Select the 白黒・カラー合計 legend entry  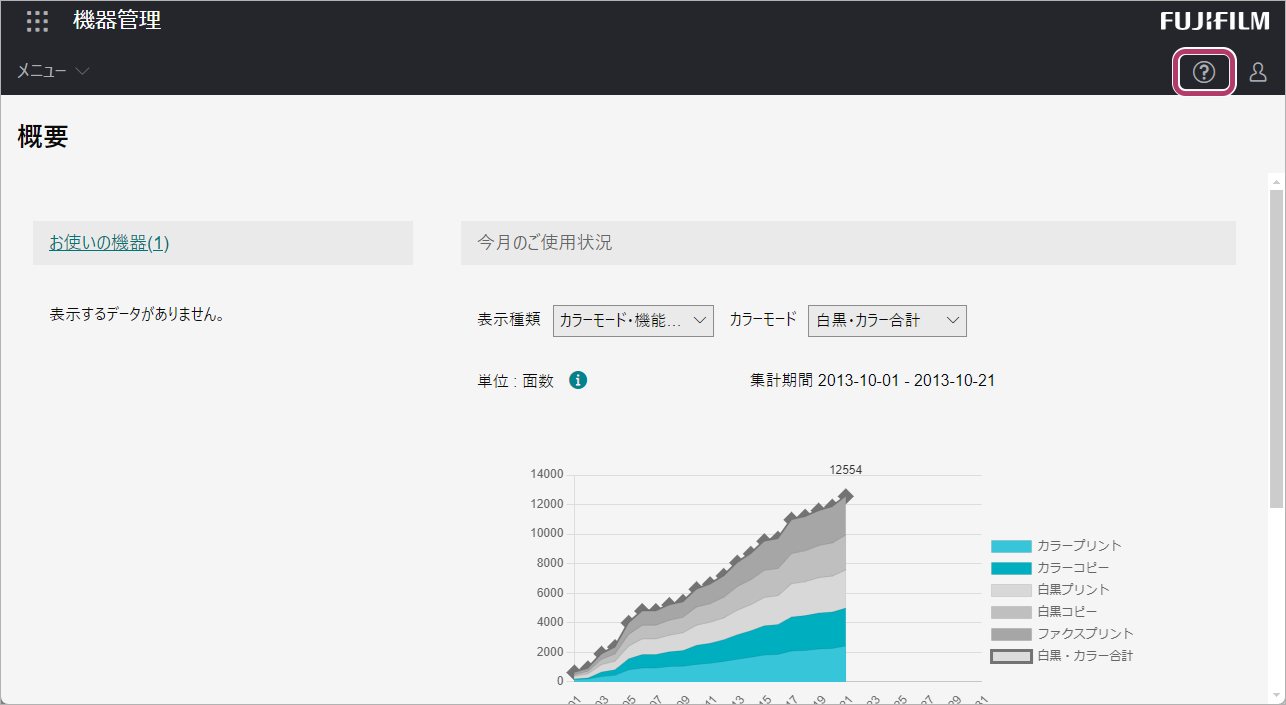[x=1085, y=656]
